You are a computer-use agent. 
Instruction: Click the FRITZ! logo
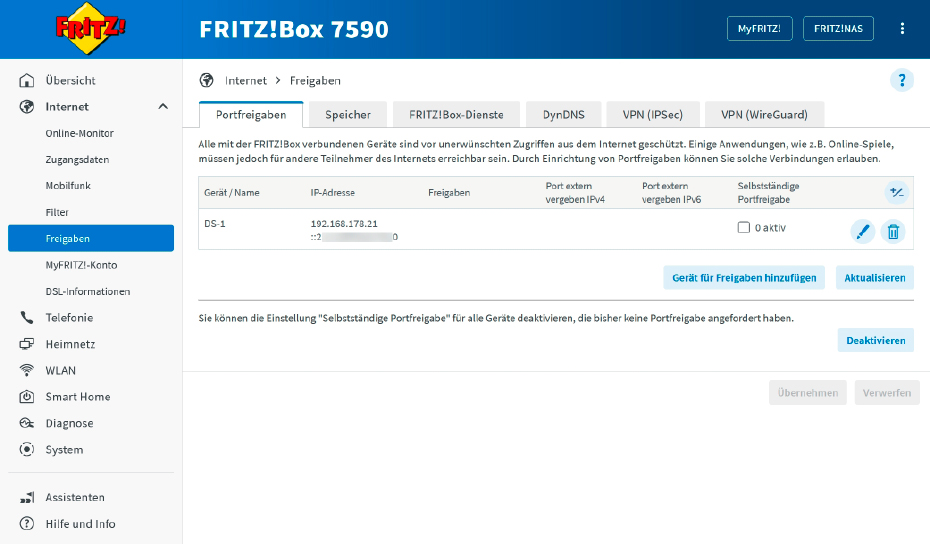91,29
